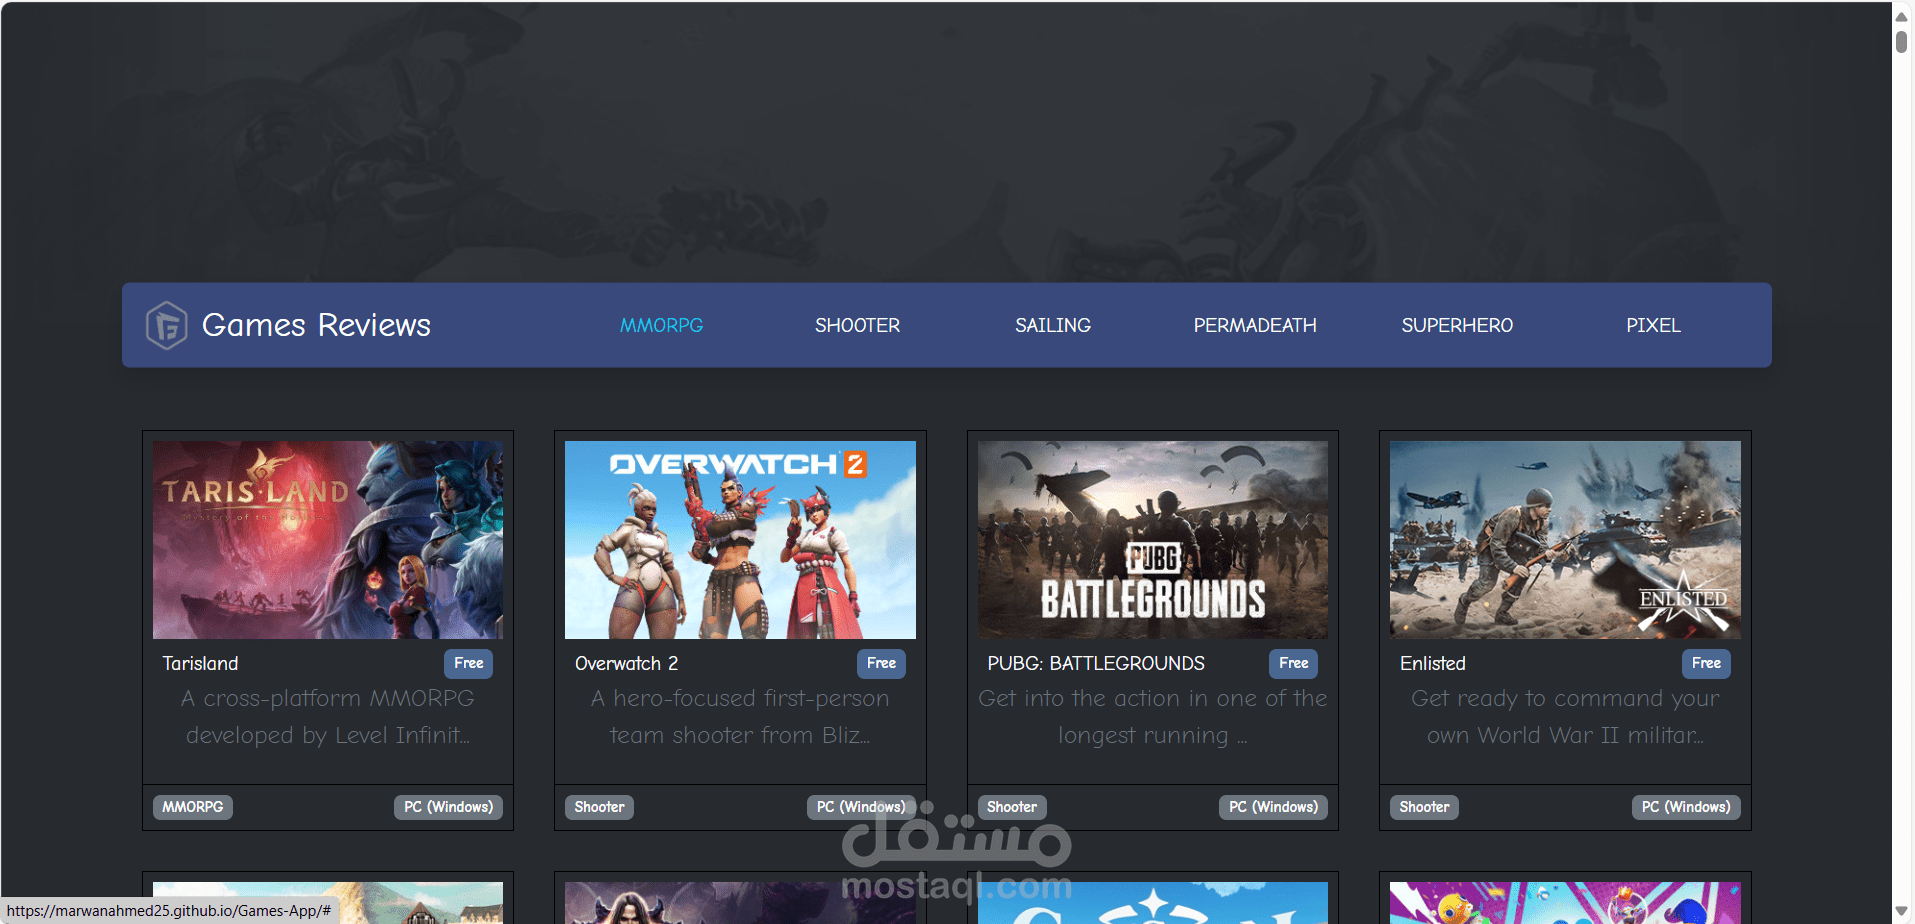Click the PUBG: BATTLEGROUNDS title
This screenshot has width=1915, height=924.
(x=1096, y=663)
